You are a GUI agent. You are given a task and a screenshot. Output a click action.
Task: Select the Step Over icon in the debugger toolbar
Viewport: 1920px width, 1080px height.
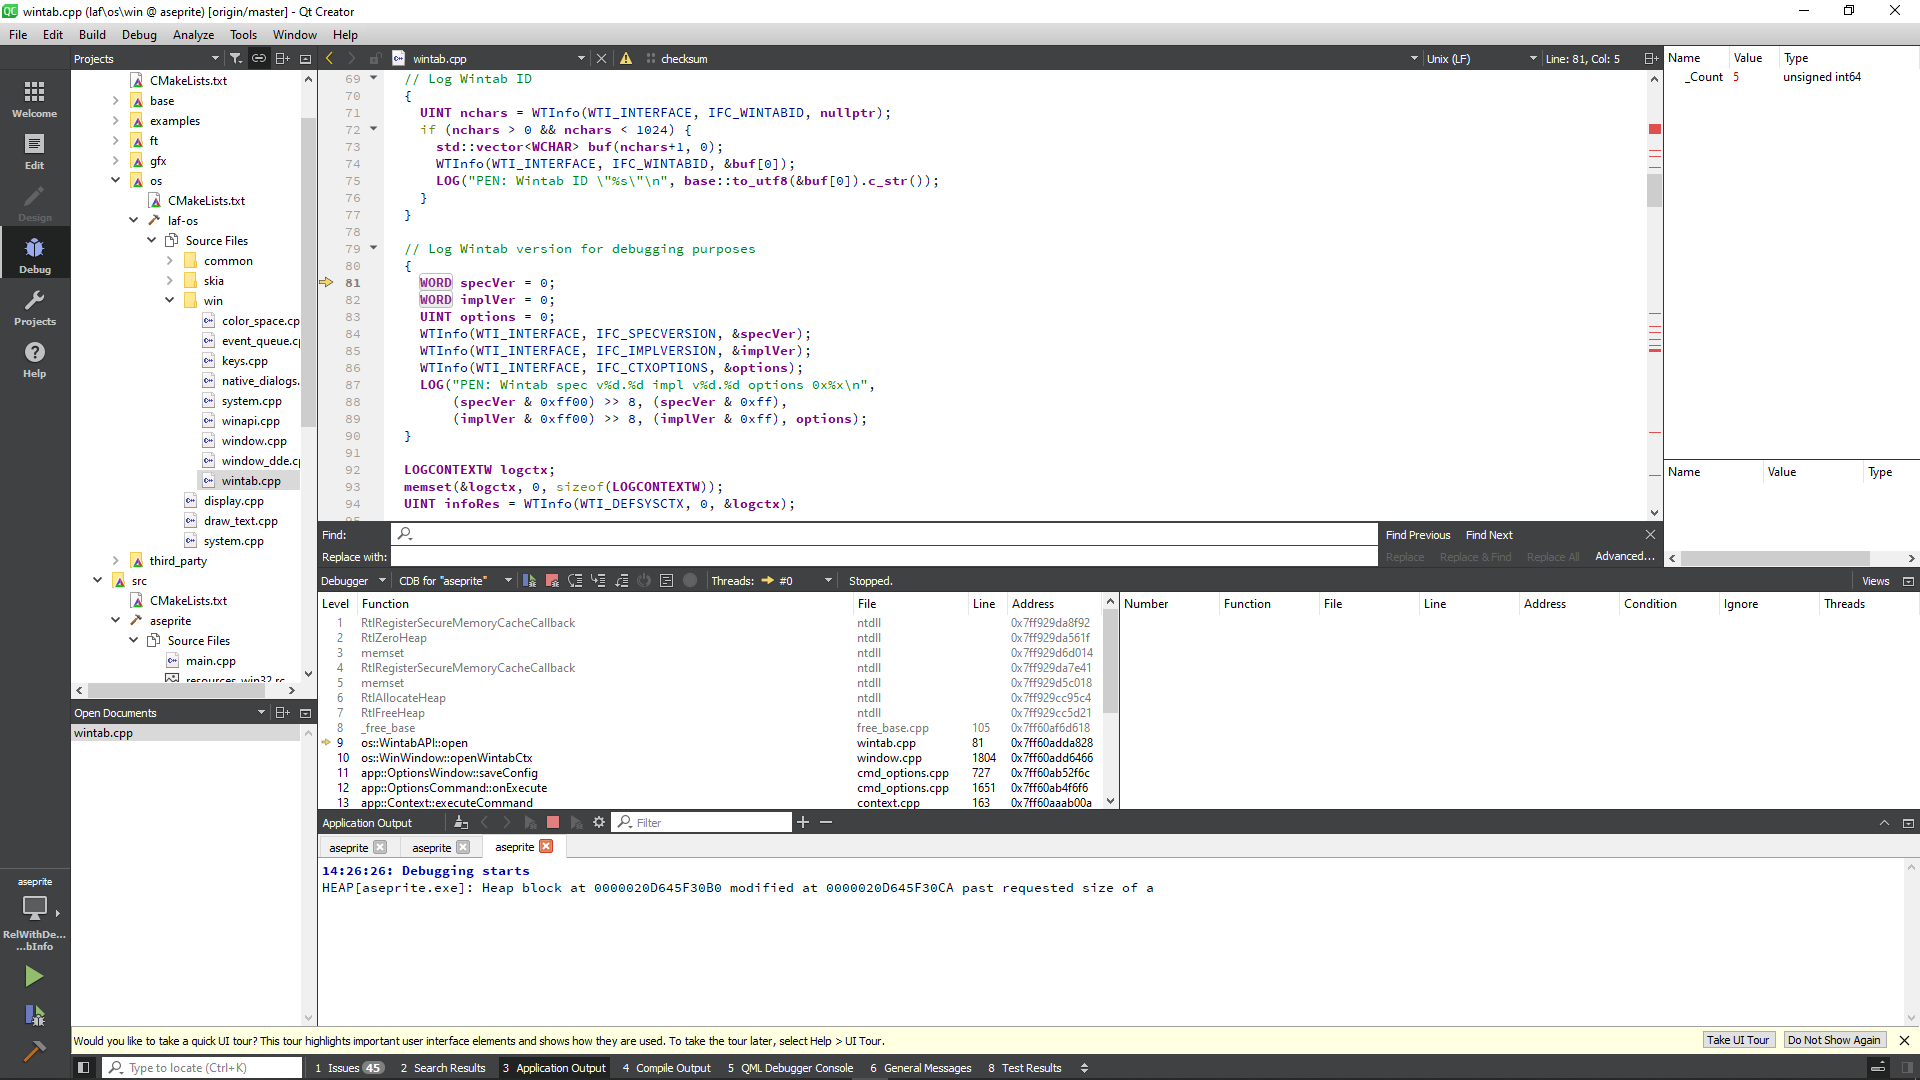576,580
